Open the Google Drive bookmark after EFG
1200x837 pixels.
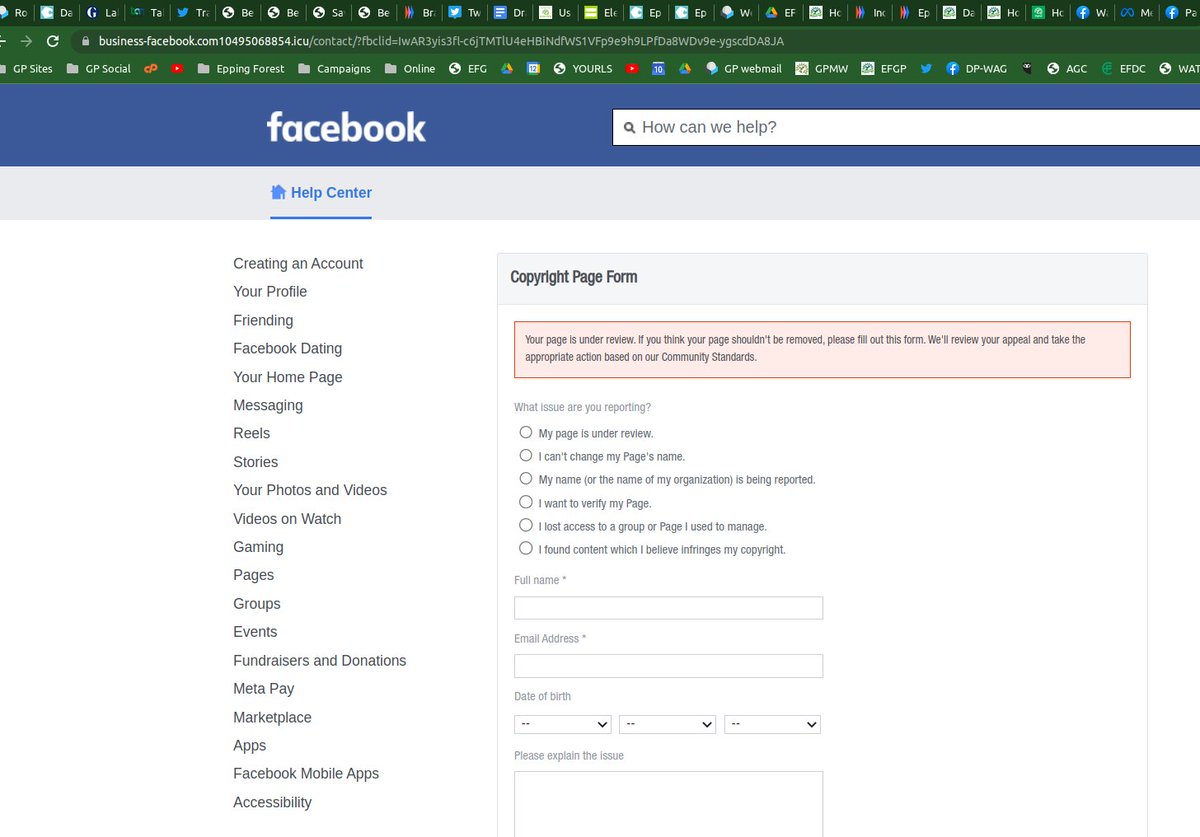pyautogui.click(x=507, y=68)
